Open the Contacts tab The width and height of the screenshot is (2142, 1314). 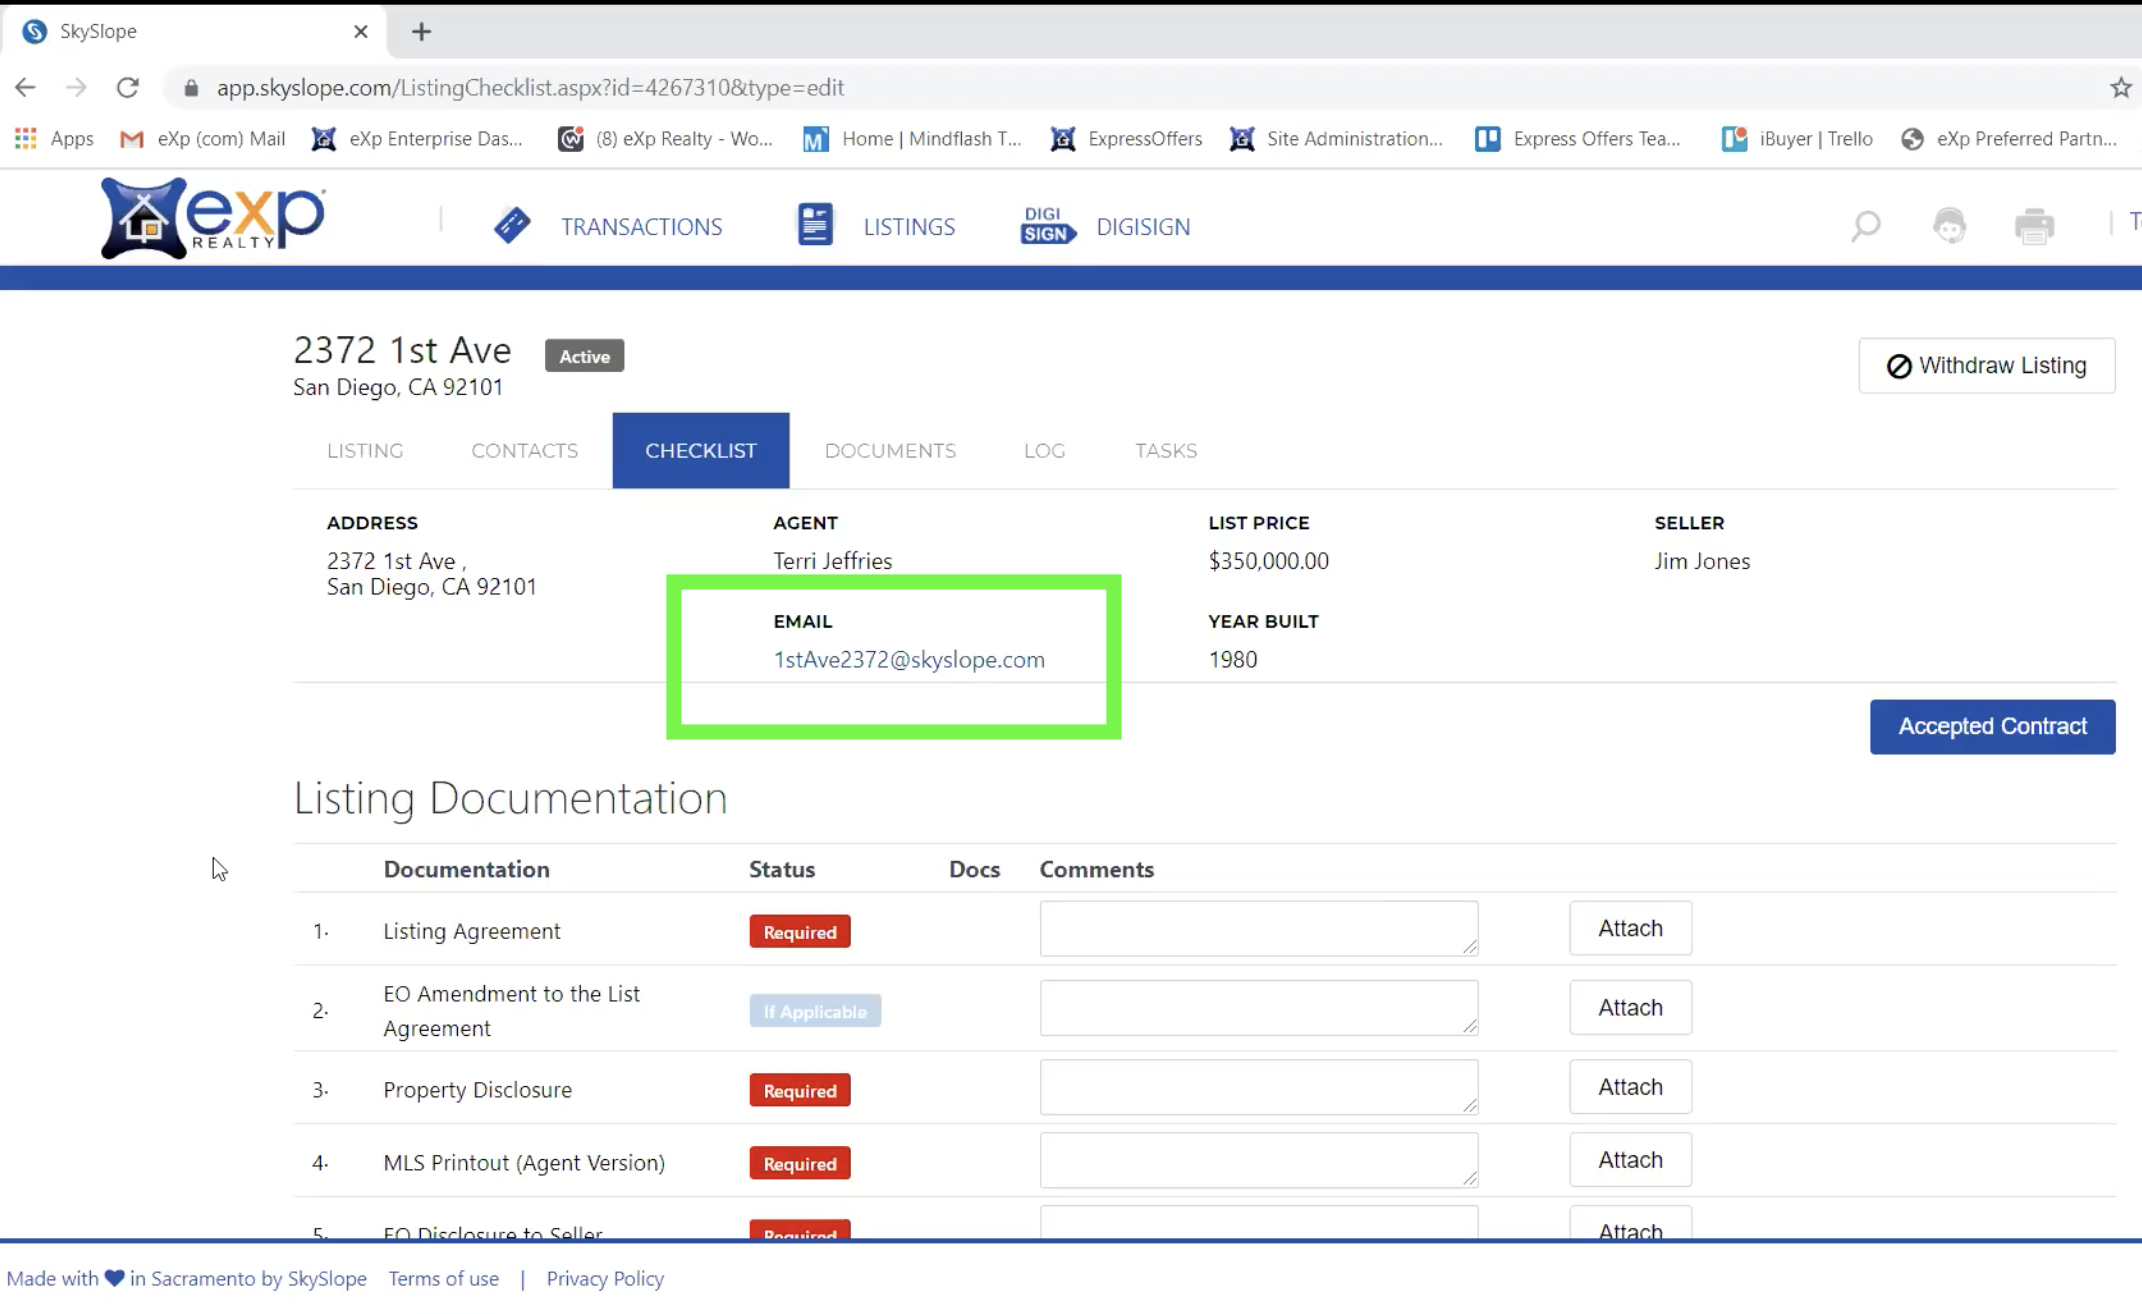[524, 451]
